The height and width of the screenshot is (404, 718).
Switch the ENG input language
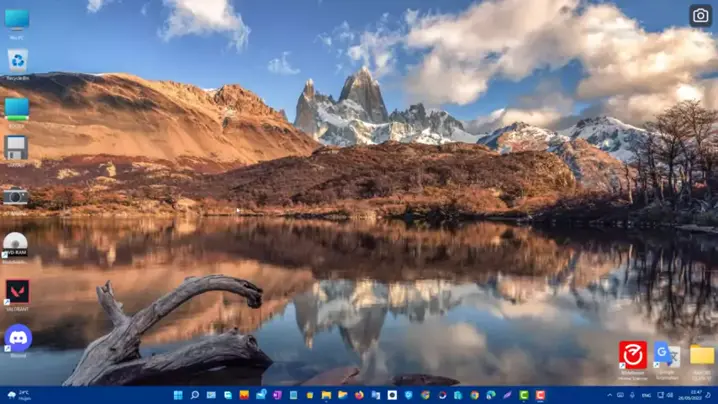647,395
